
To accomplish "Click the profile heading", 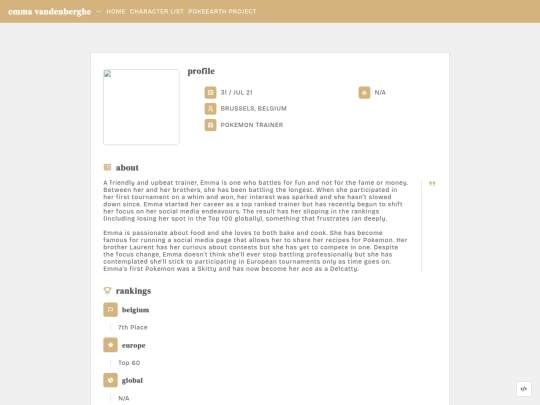I will pyautogui.click(x=201, y=71).
